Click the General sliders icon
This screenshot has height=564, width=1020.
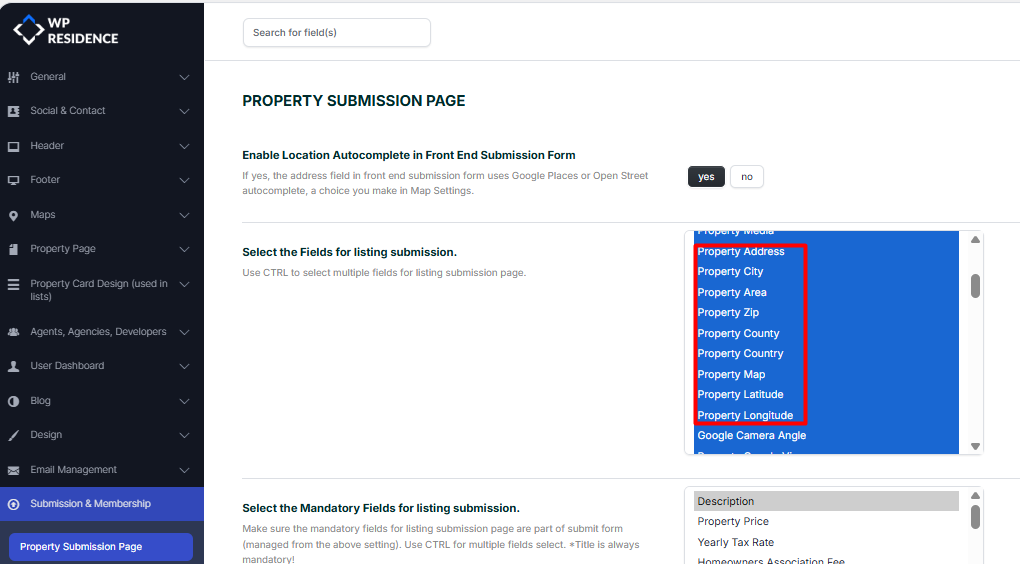[13, 77]
